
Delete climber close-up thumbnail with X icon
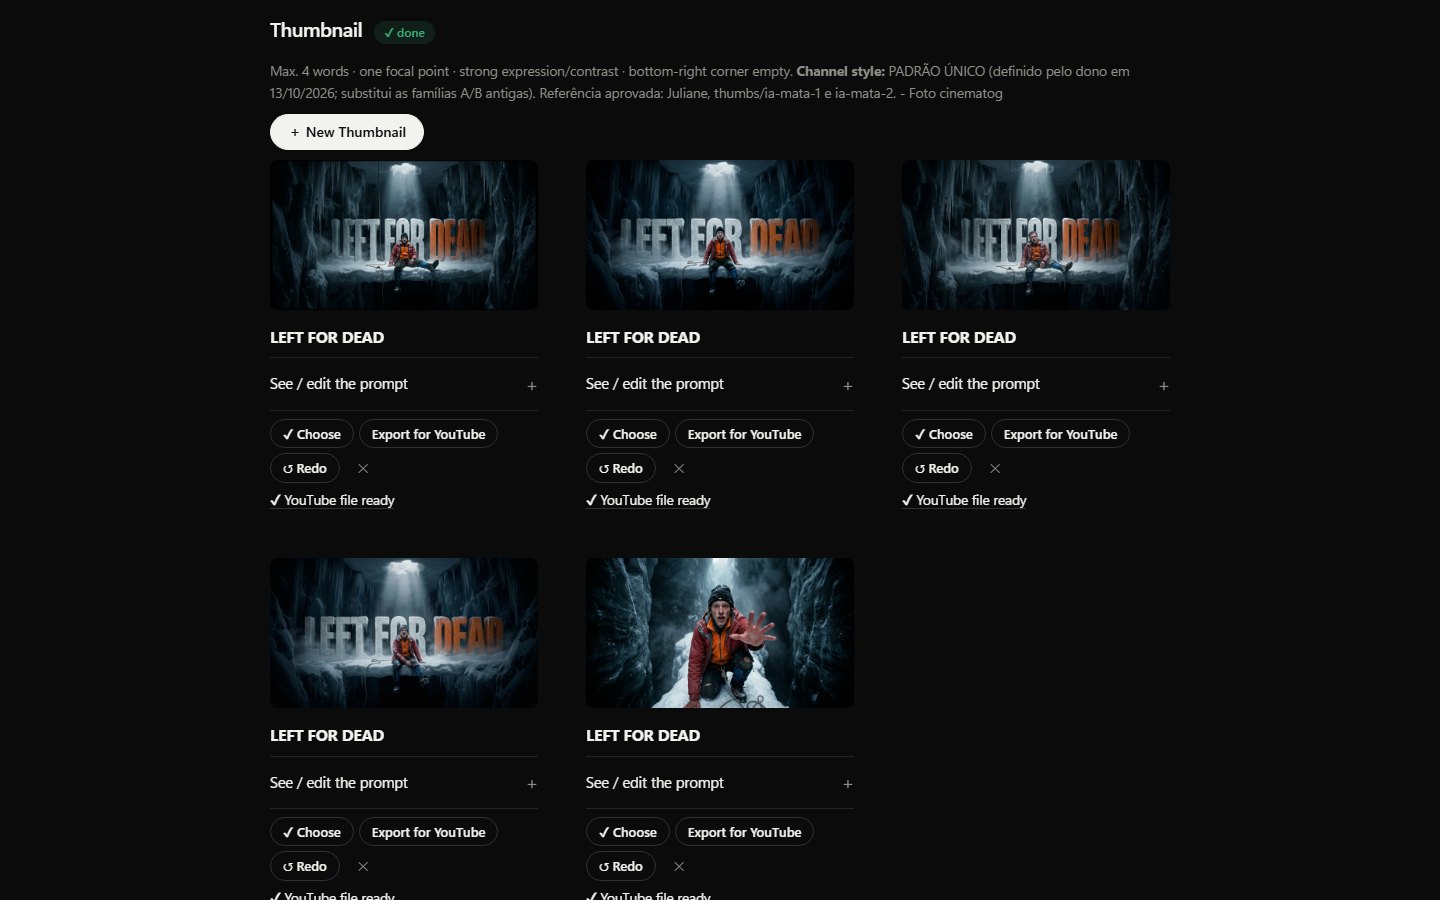679,866
